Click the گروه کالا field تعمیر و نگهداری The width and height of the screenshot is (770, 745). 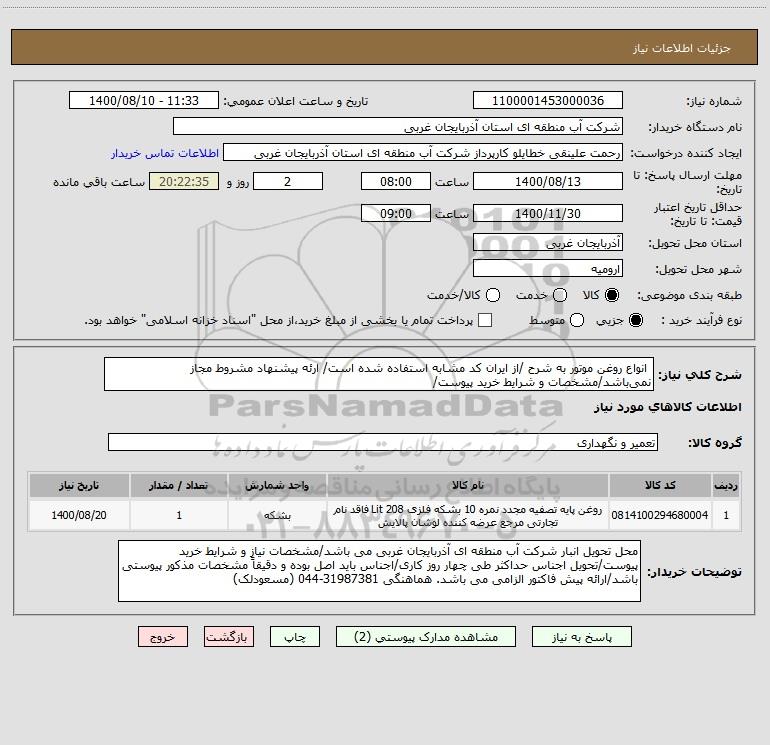[x=383, y=442]
